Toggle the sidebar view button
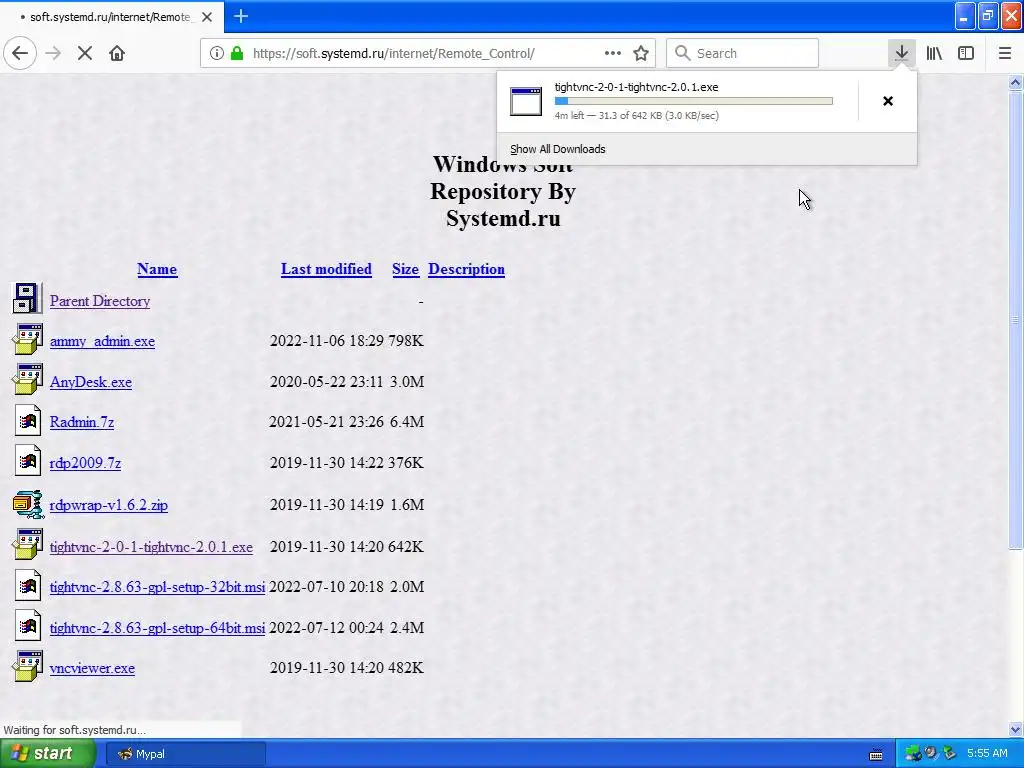The image size is (1024, 768). click(x=966, y=53)
